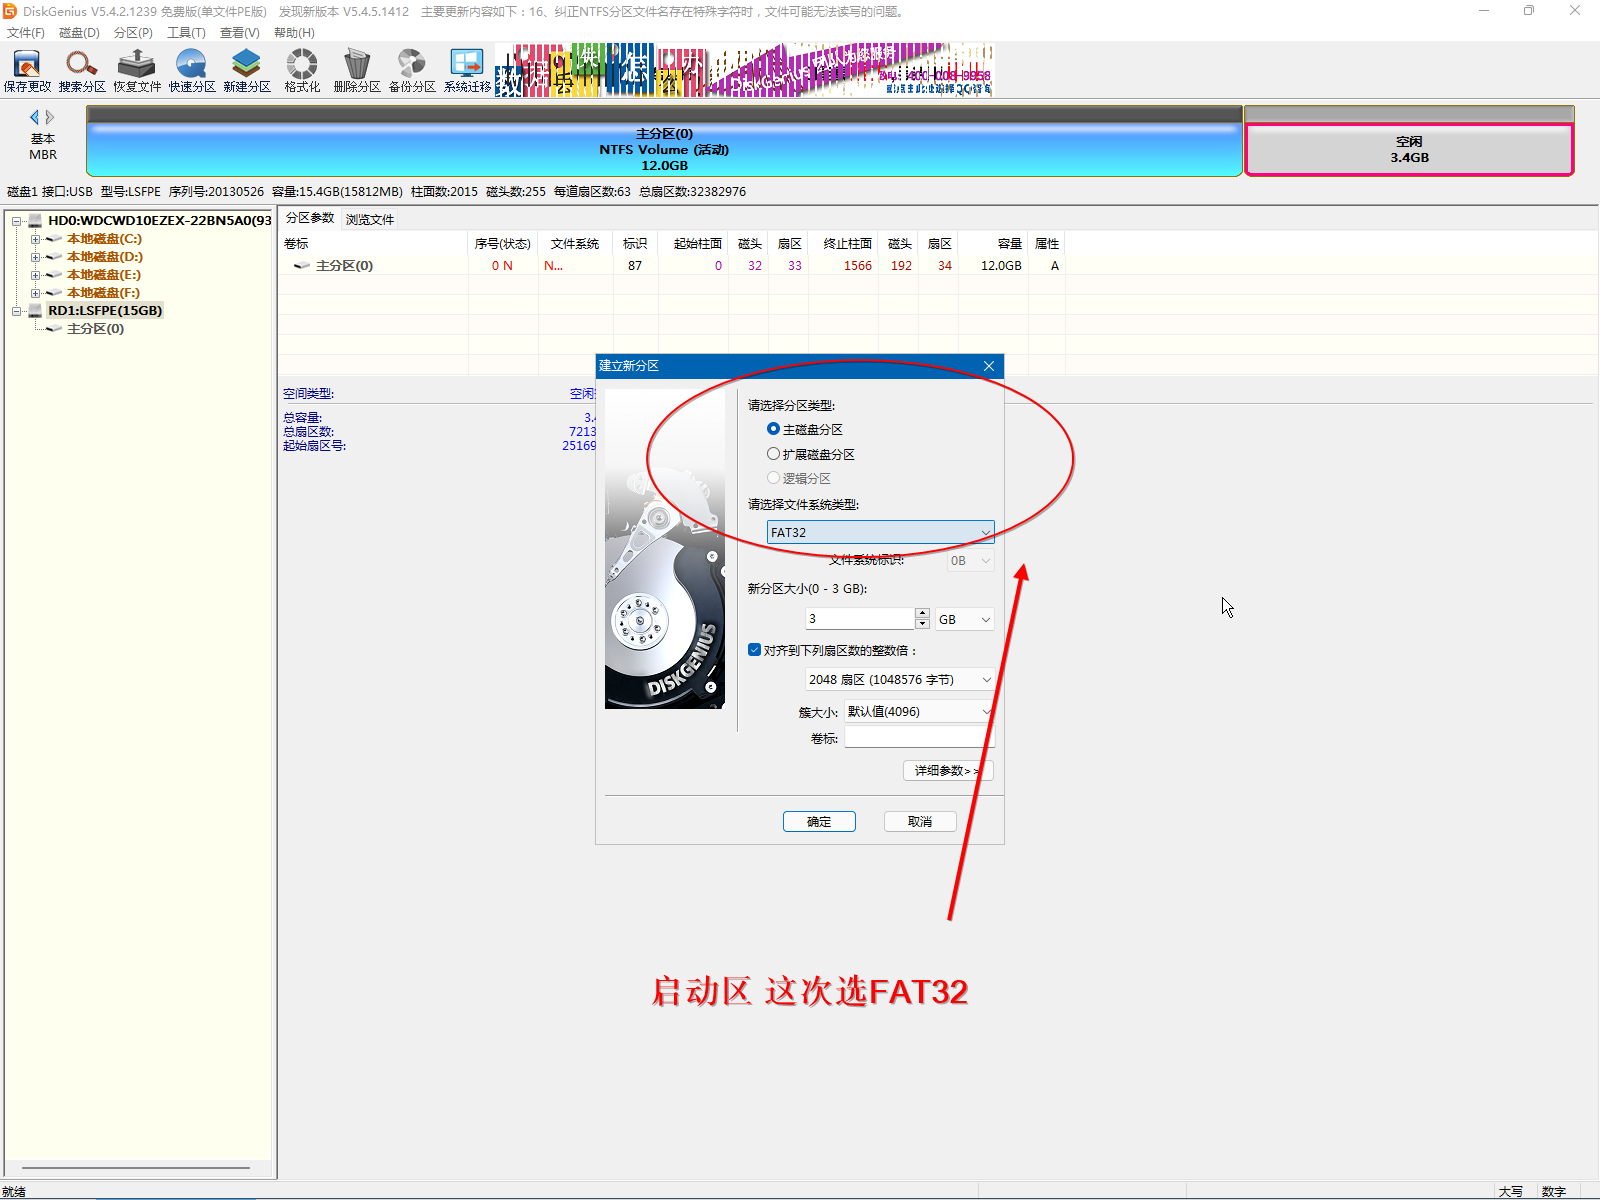Image resolution: width=1600 pixels, height=1200 pixels.
Task: Open the 磁盘(D) menu
Action: pos(79,33)
